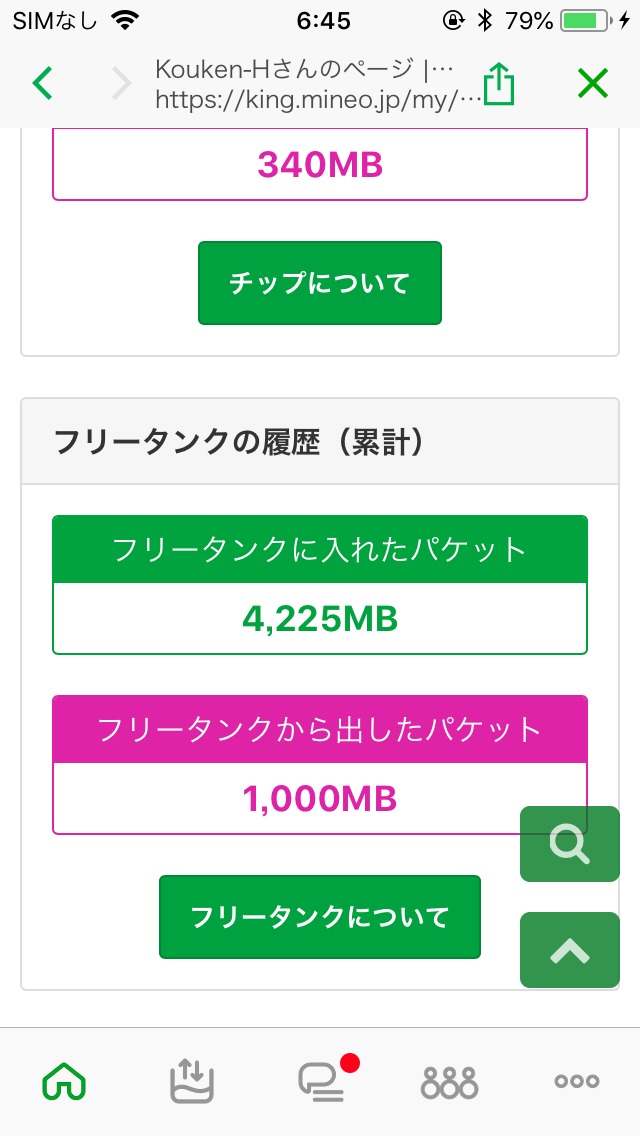Screen dimensions: 640x1136
Task: Tap the フリータンクから出したパケット pink header
Action: pyautogui.click(x=320, y=729)
